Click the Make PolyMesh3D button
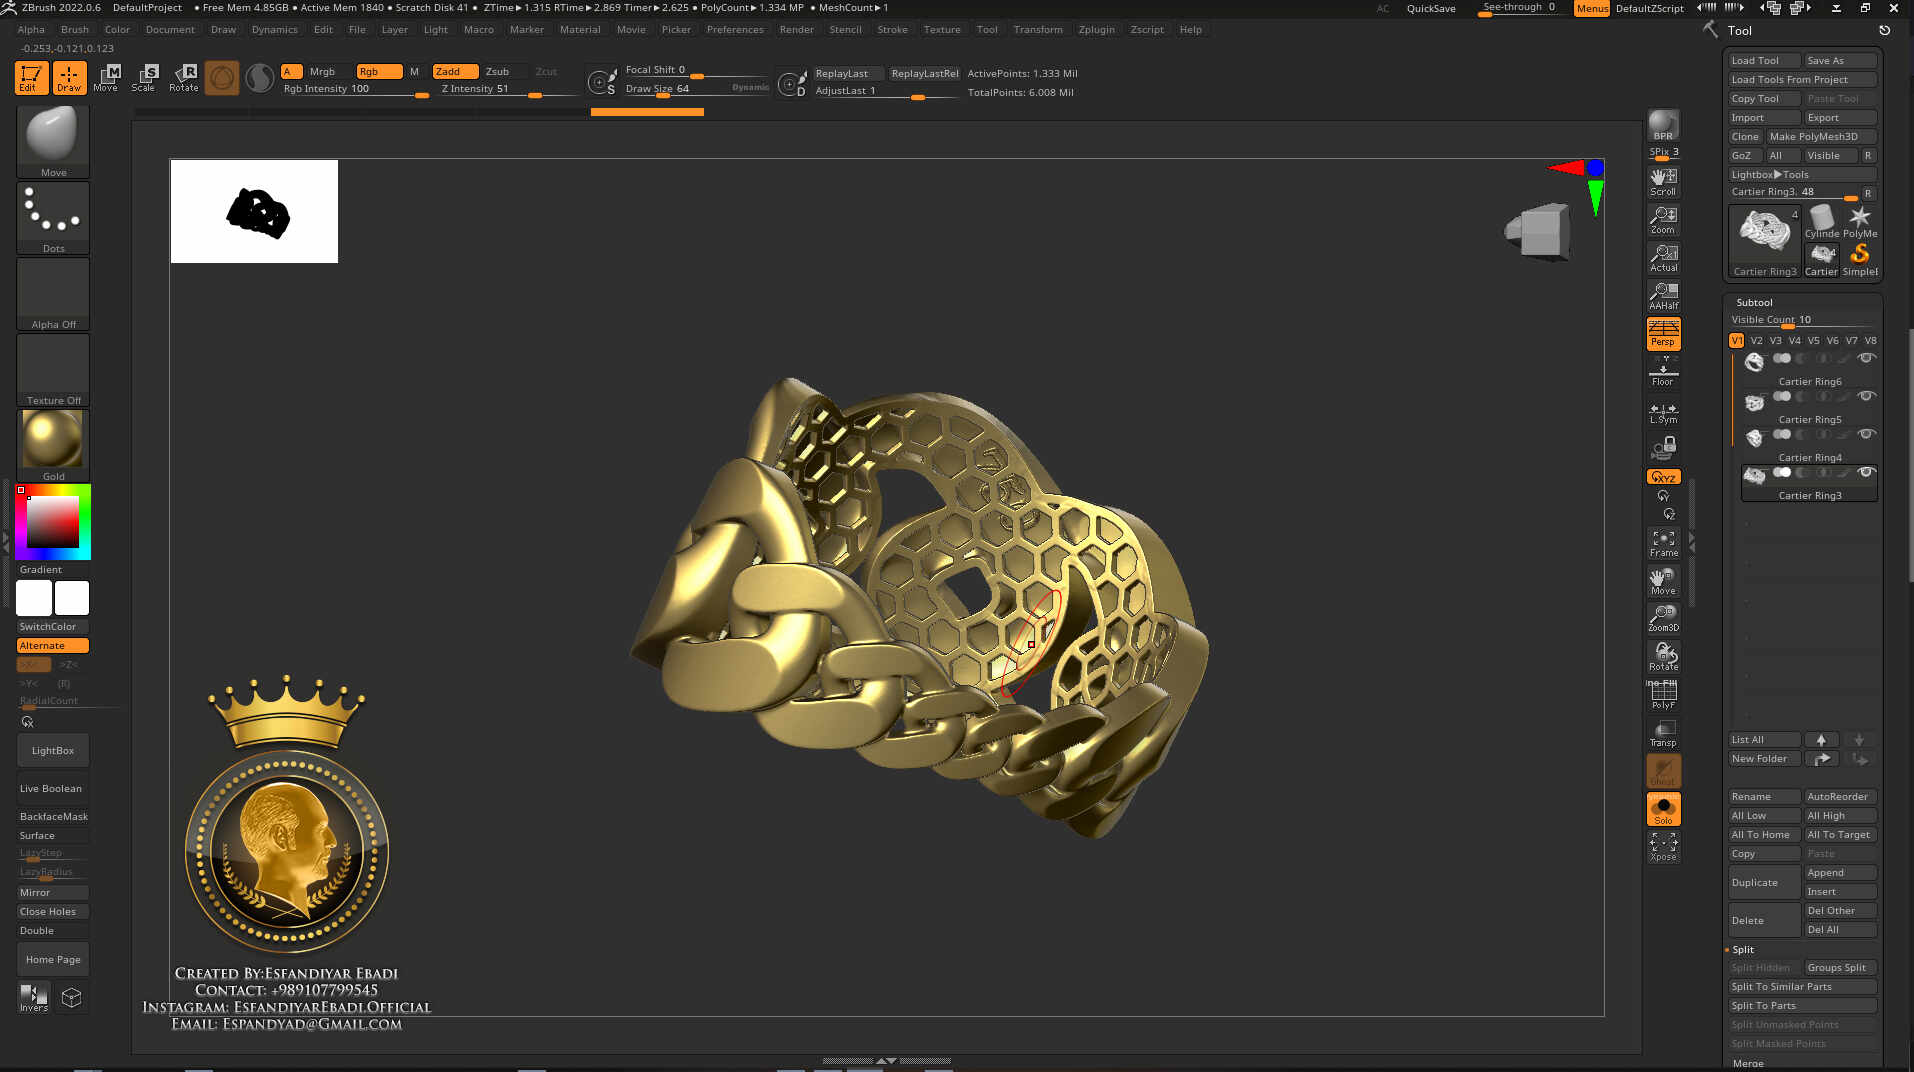This screenshot has width=1914, height=1072. click(x=1819, y=136)
